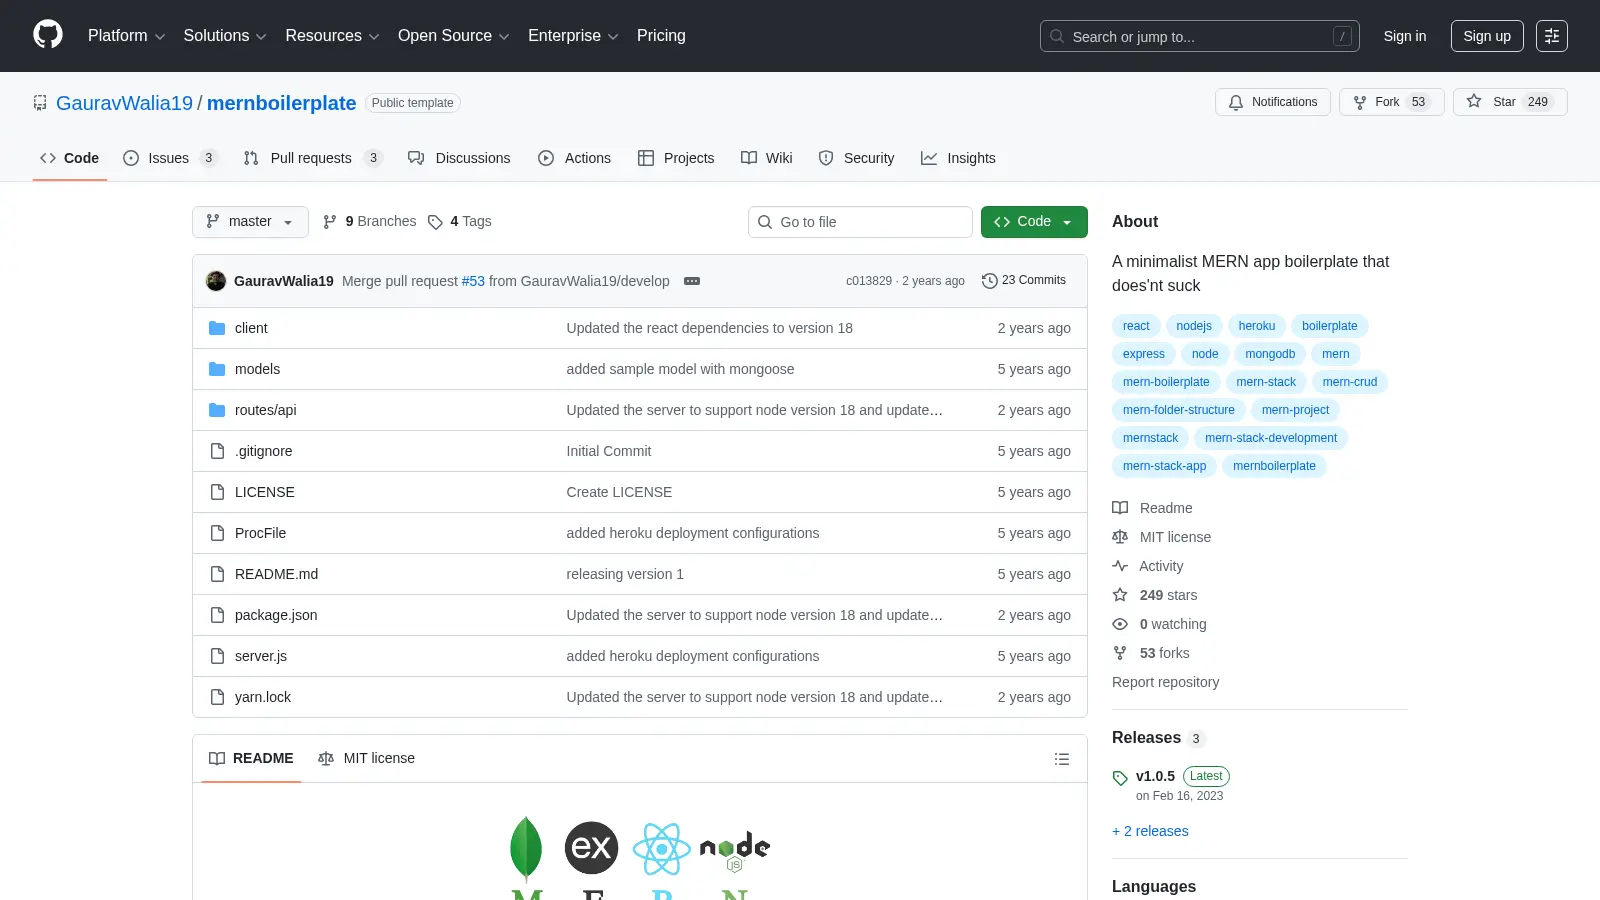Open the package.json file
The image size is (1600, 900).
click(276, 615)
